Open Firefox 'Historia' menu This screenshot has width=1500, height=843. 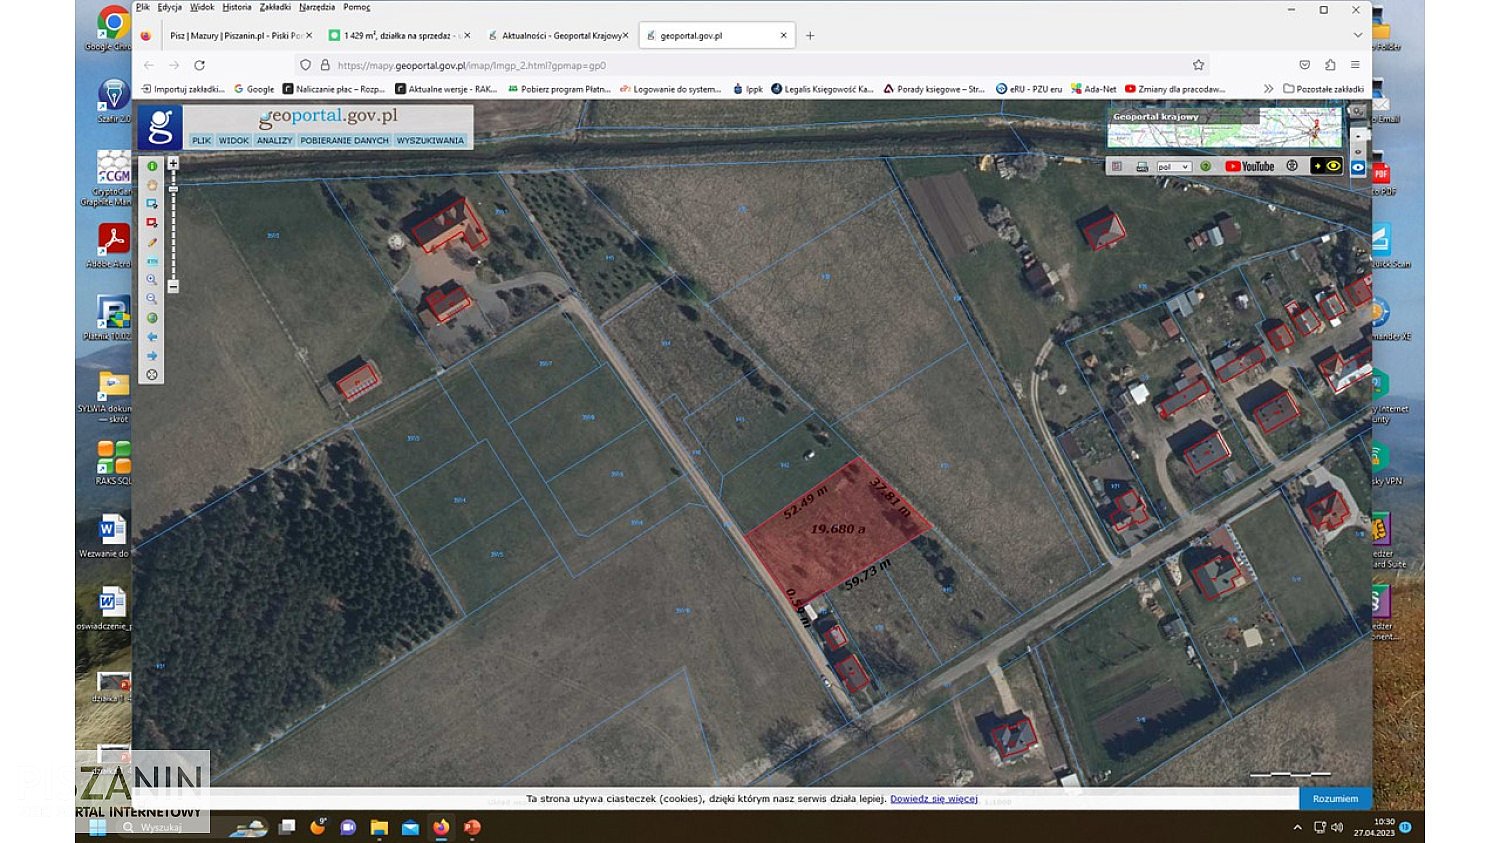point(237,7)
